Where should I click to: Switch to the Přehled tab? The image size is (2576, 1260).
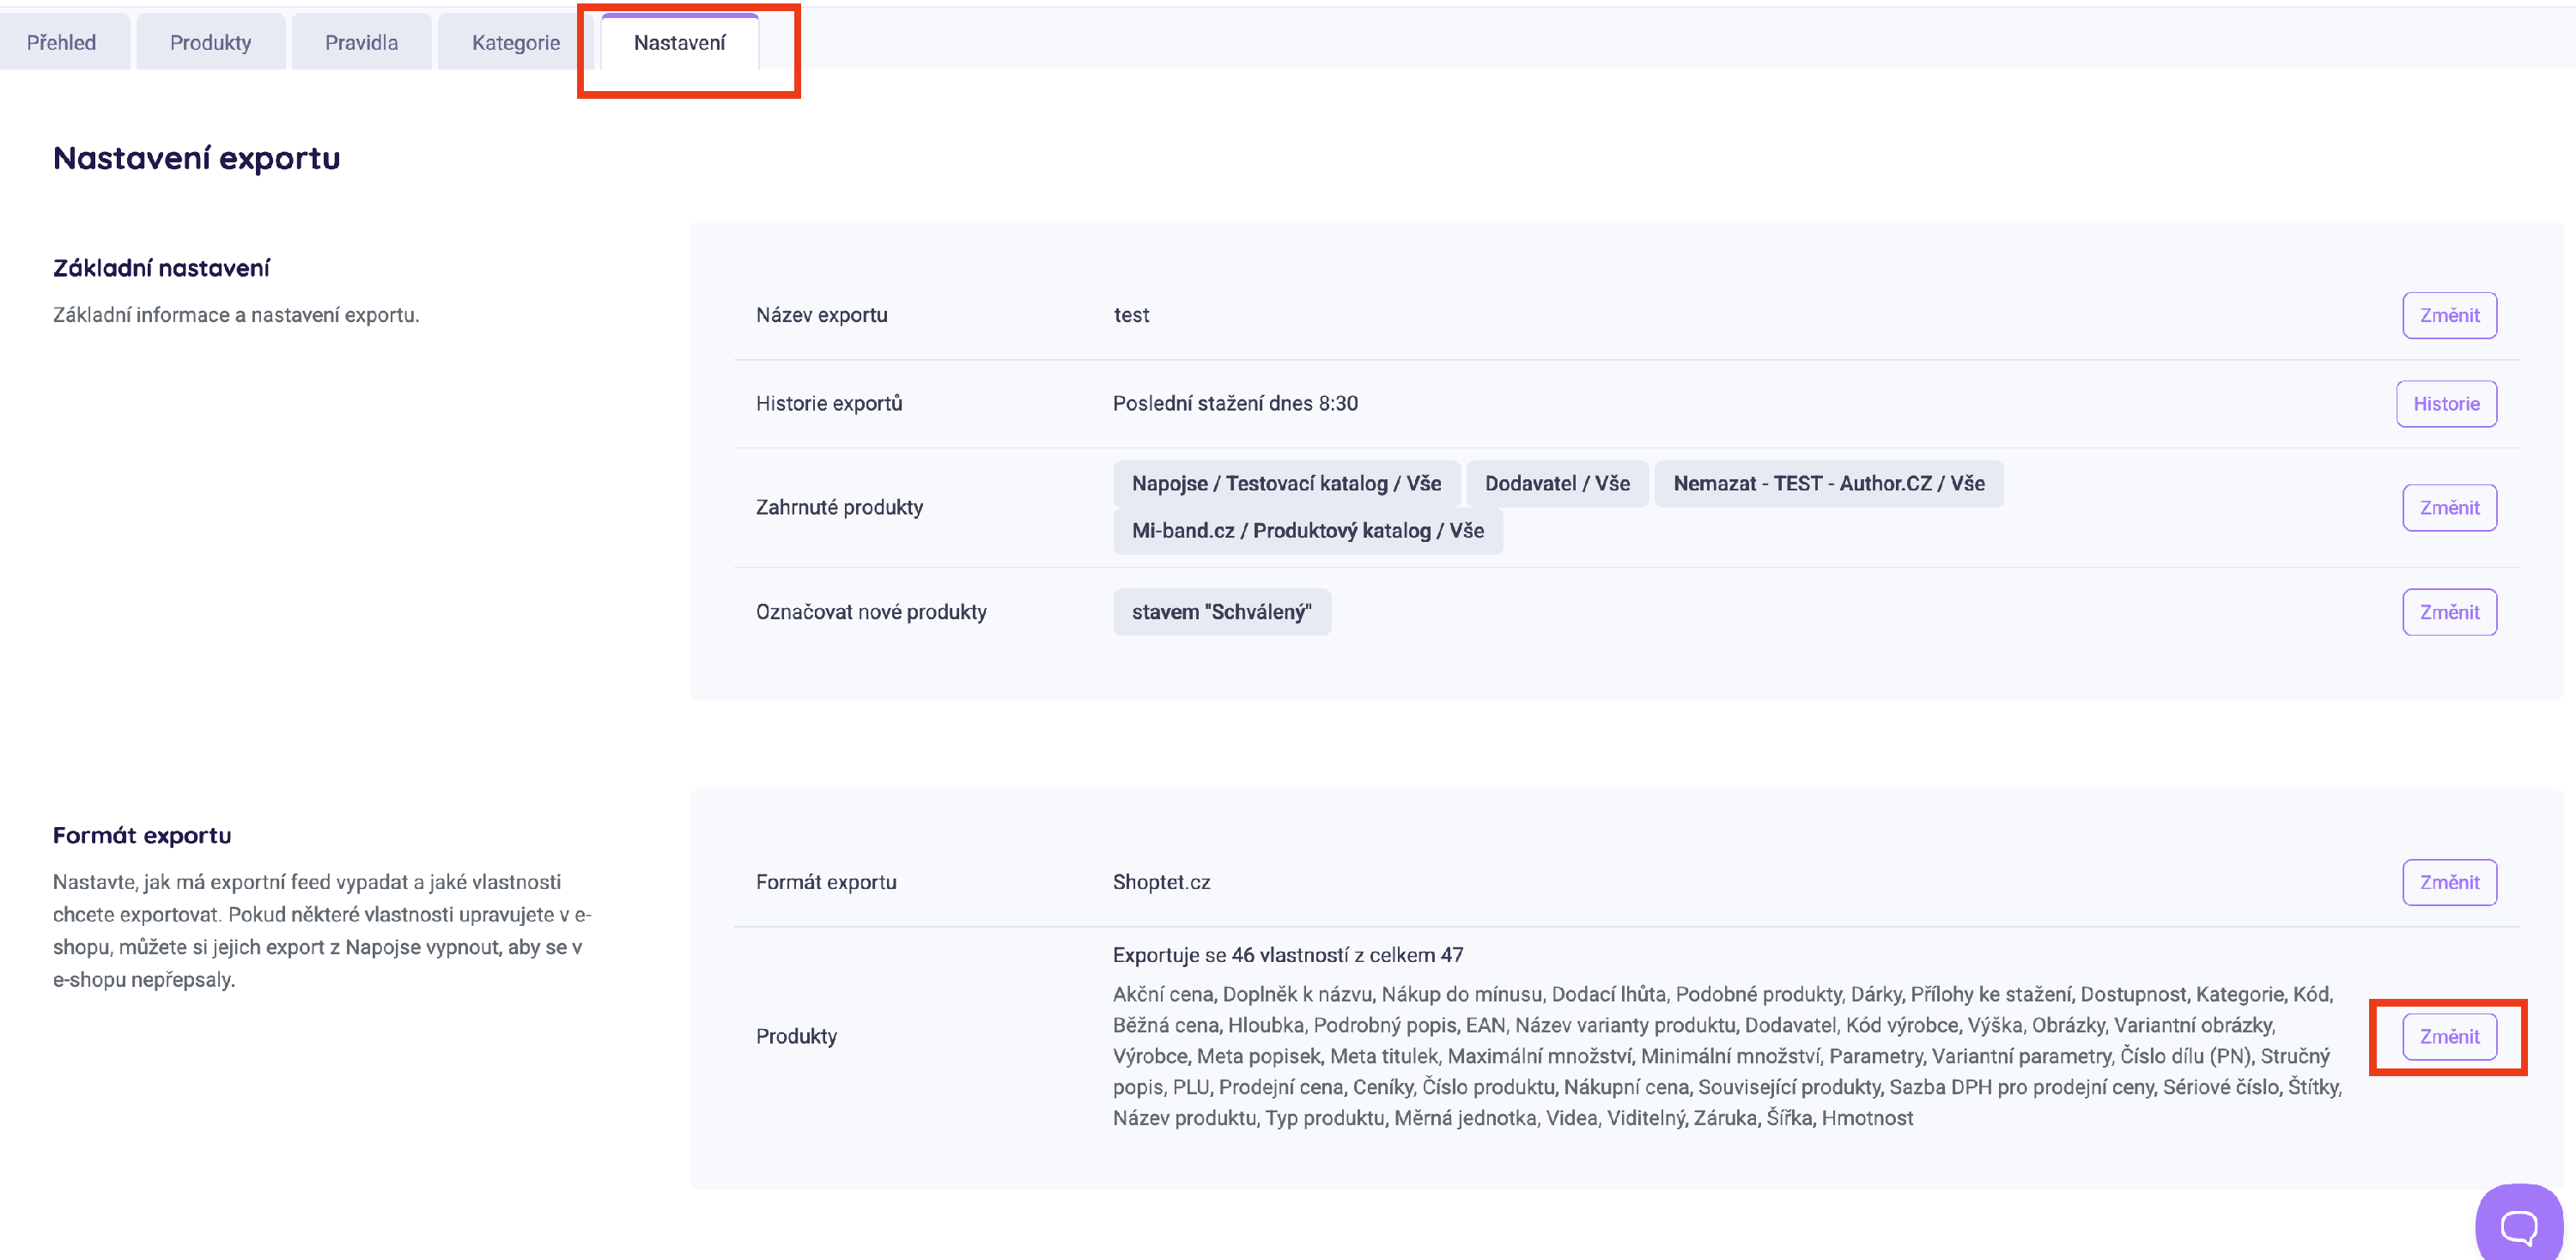[62, 43]
